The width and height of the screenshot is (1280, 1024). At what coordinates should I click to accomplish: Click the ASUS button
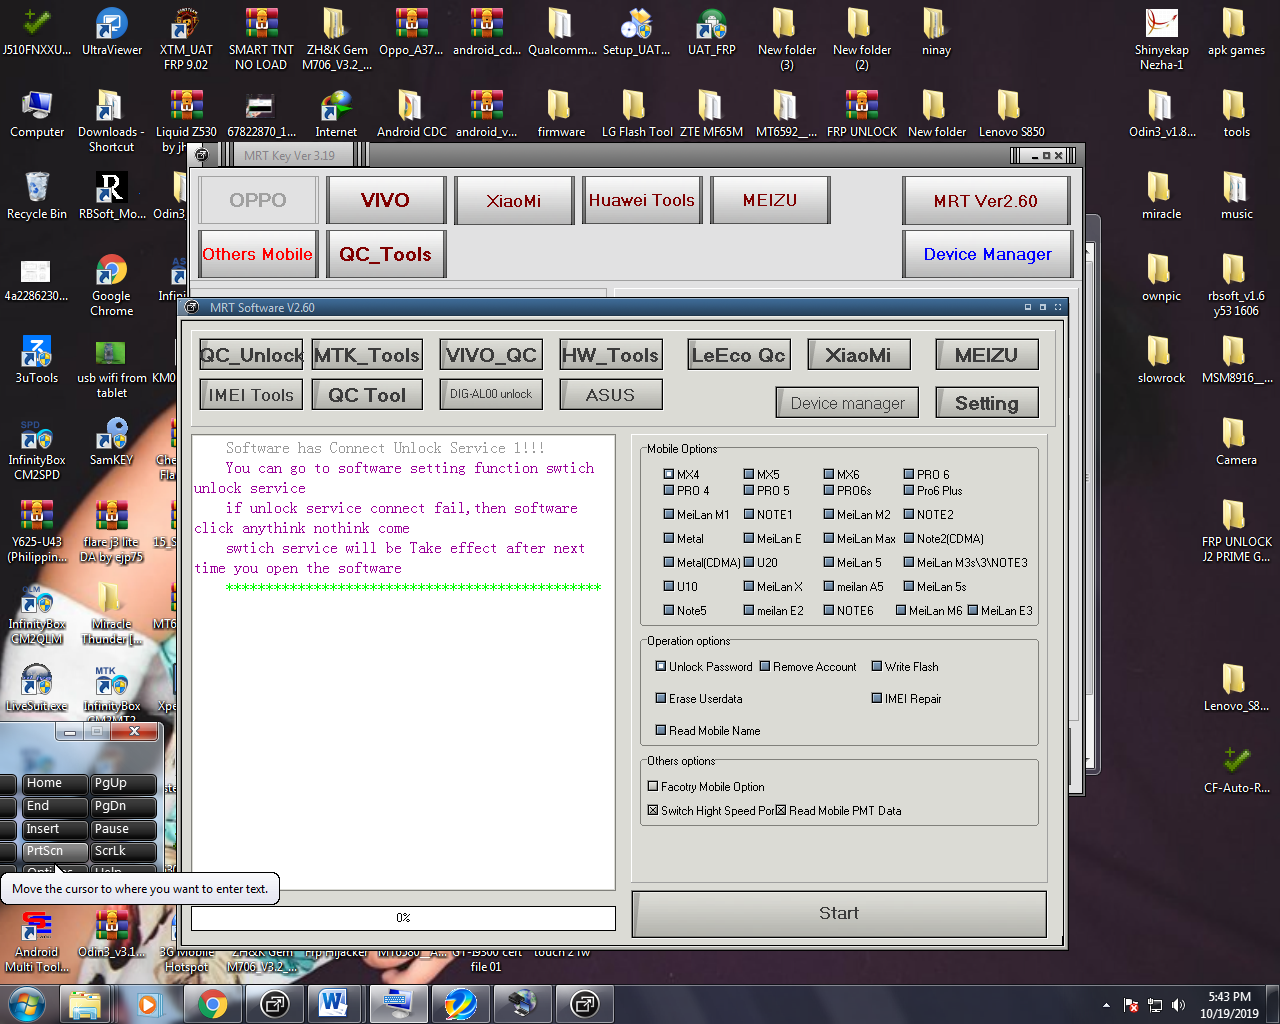coord(611,395)
